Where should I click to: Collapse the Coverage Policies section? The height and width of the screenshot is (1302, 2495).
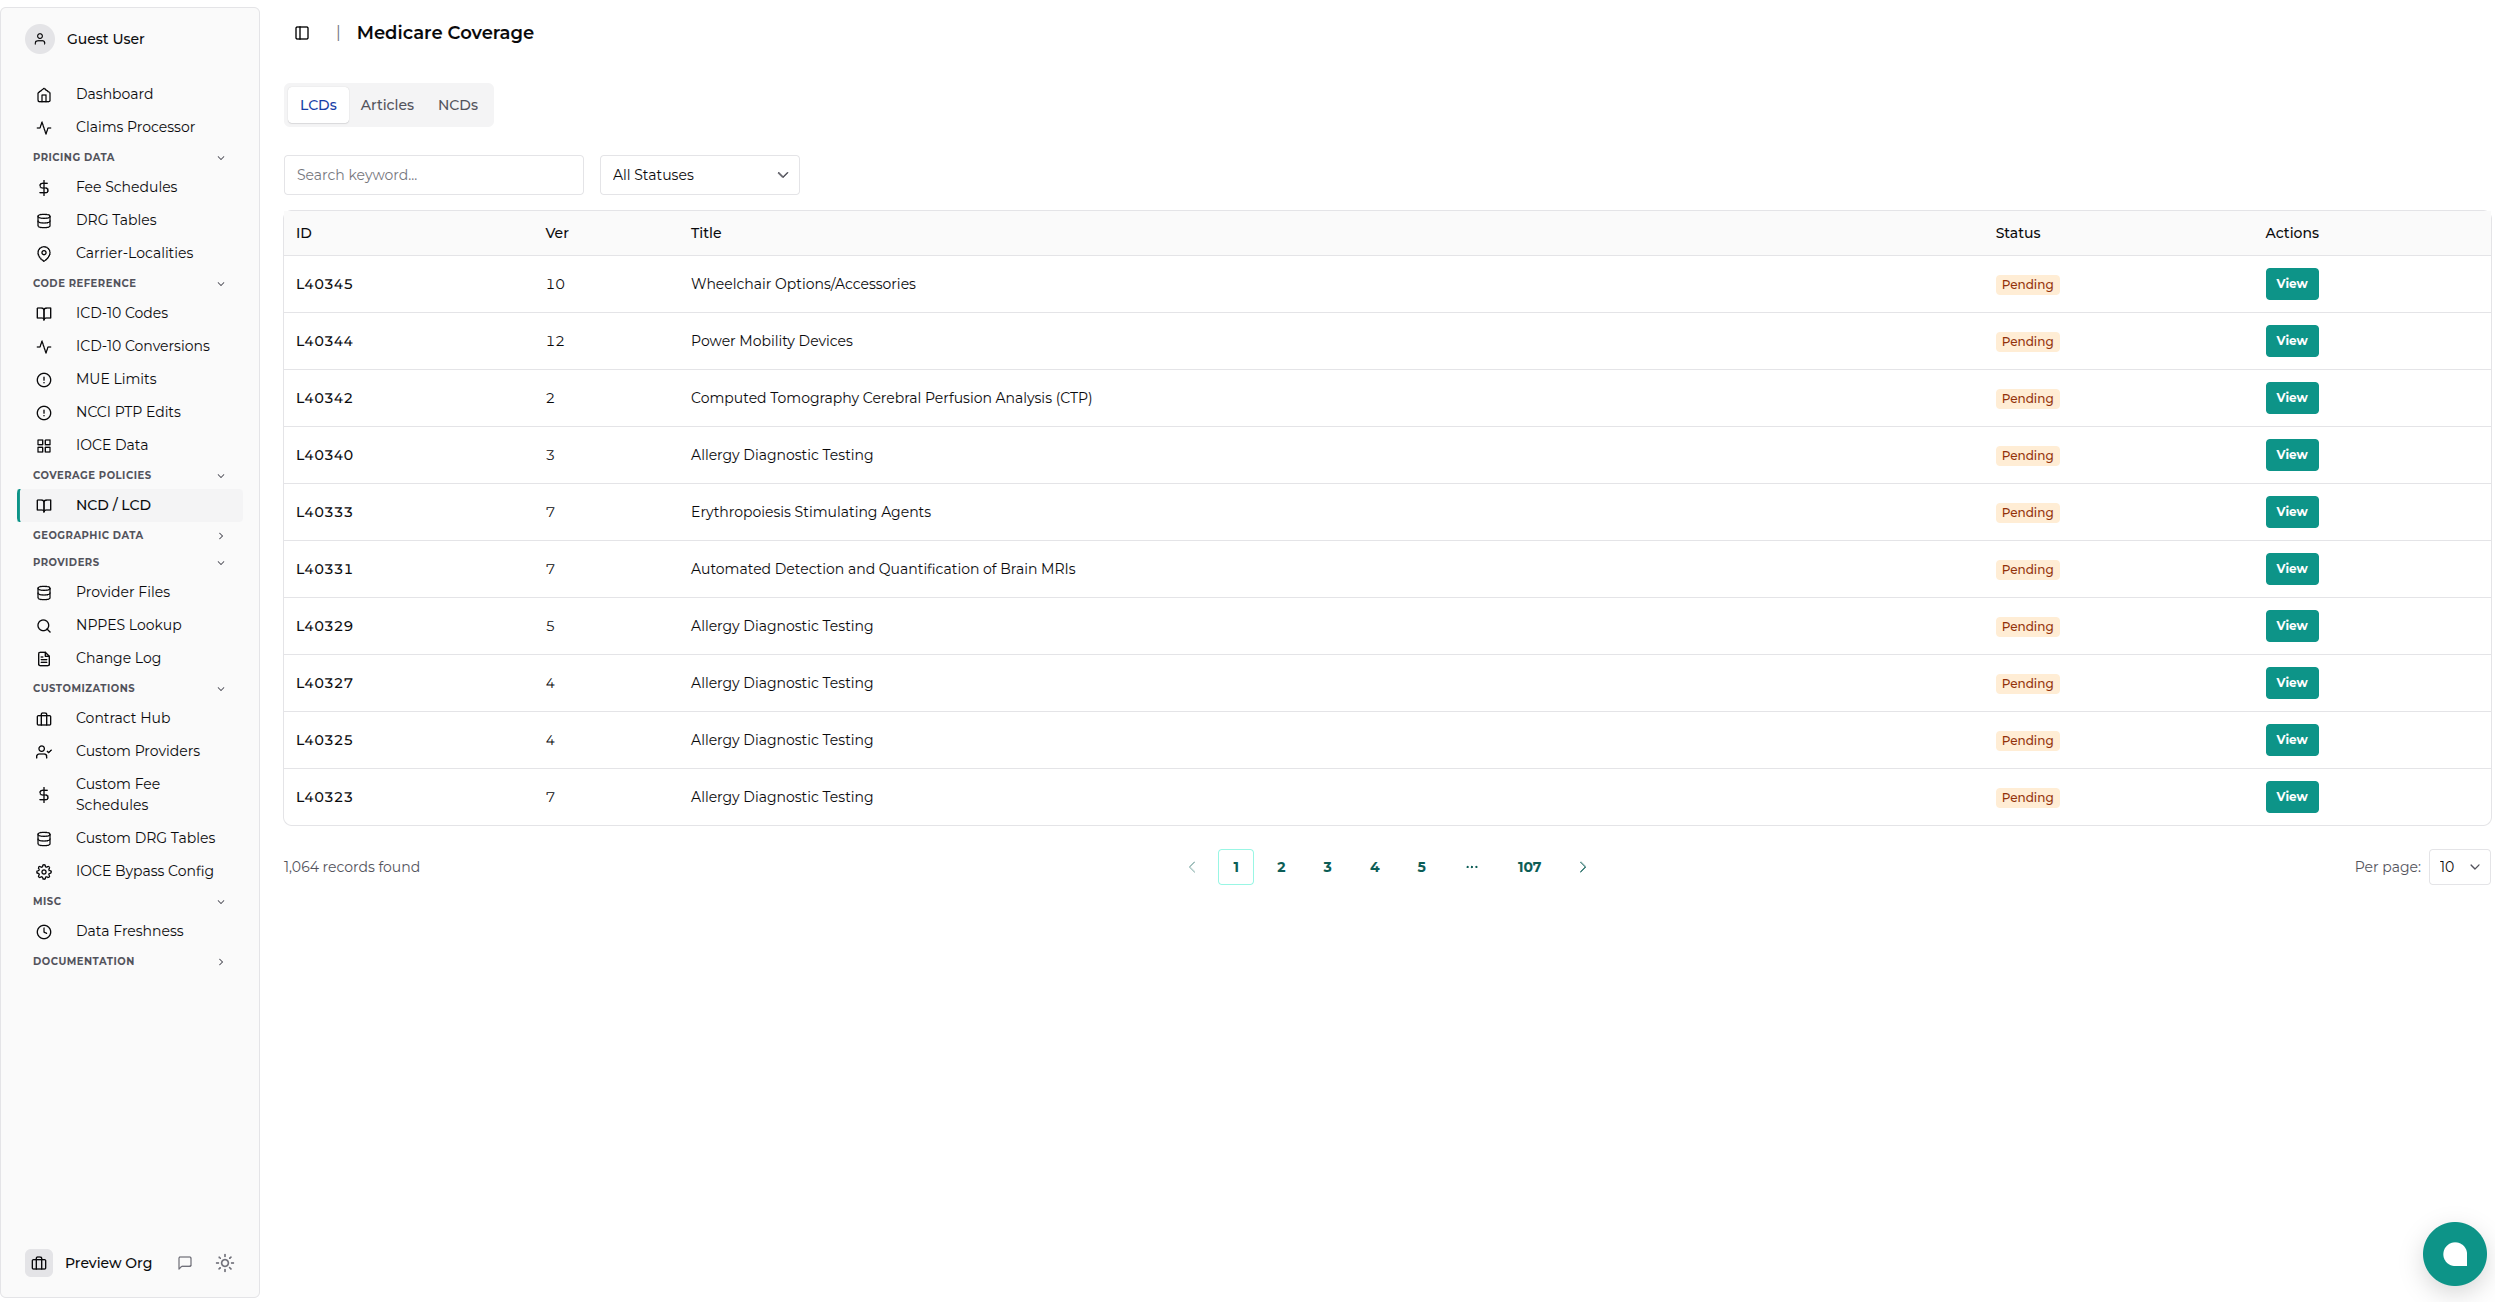tap(221, 476)
